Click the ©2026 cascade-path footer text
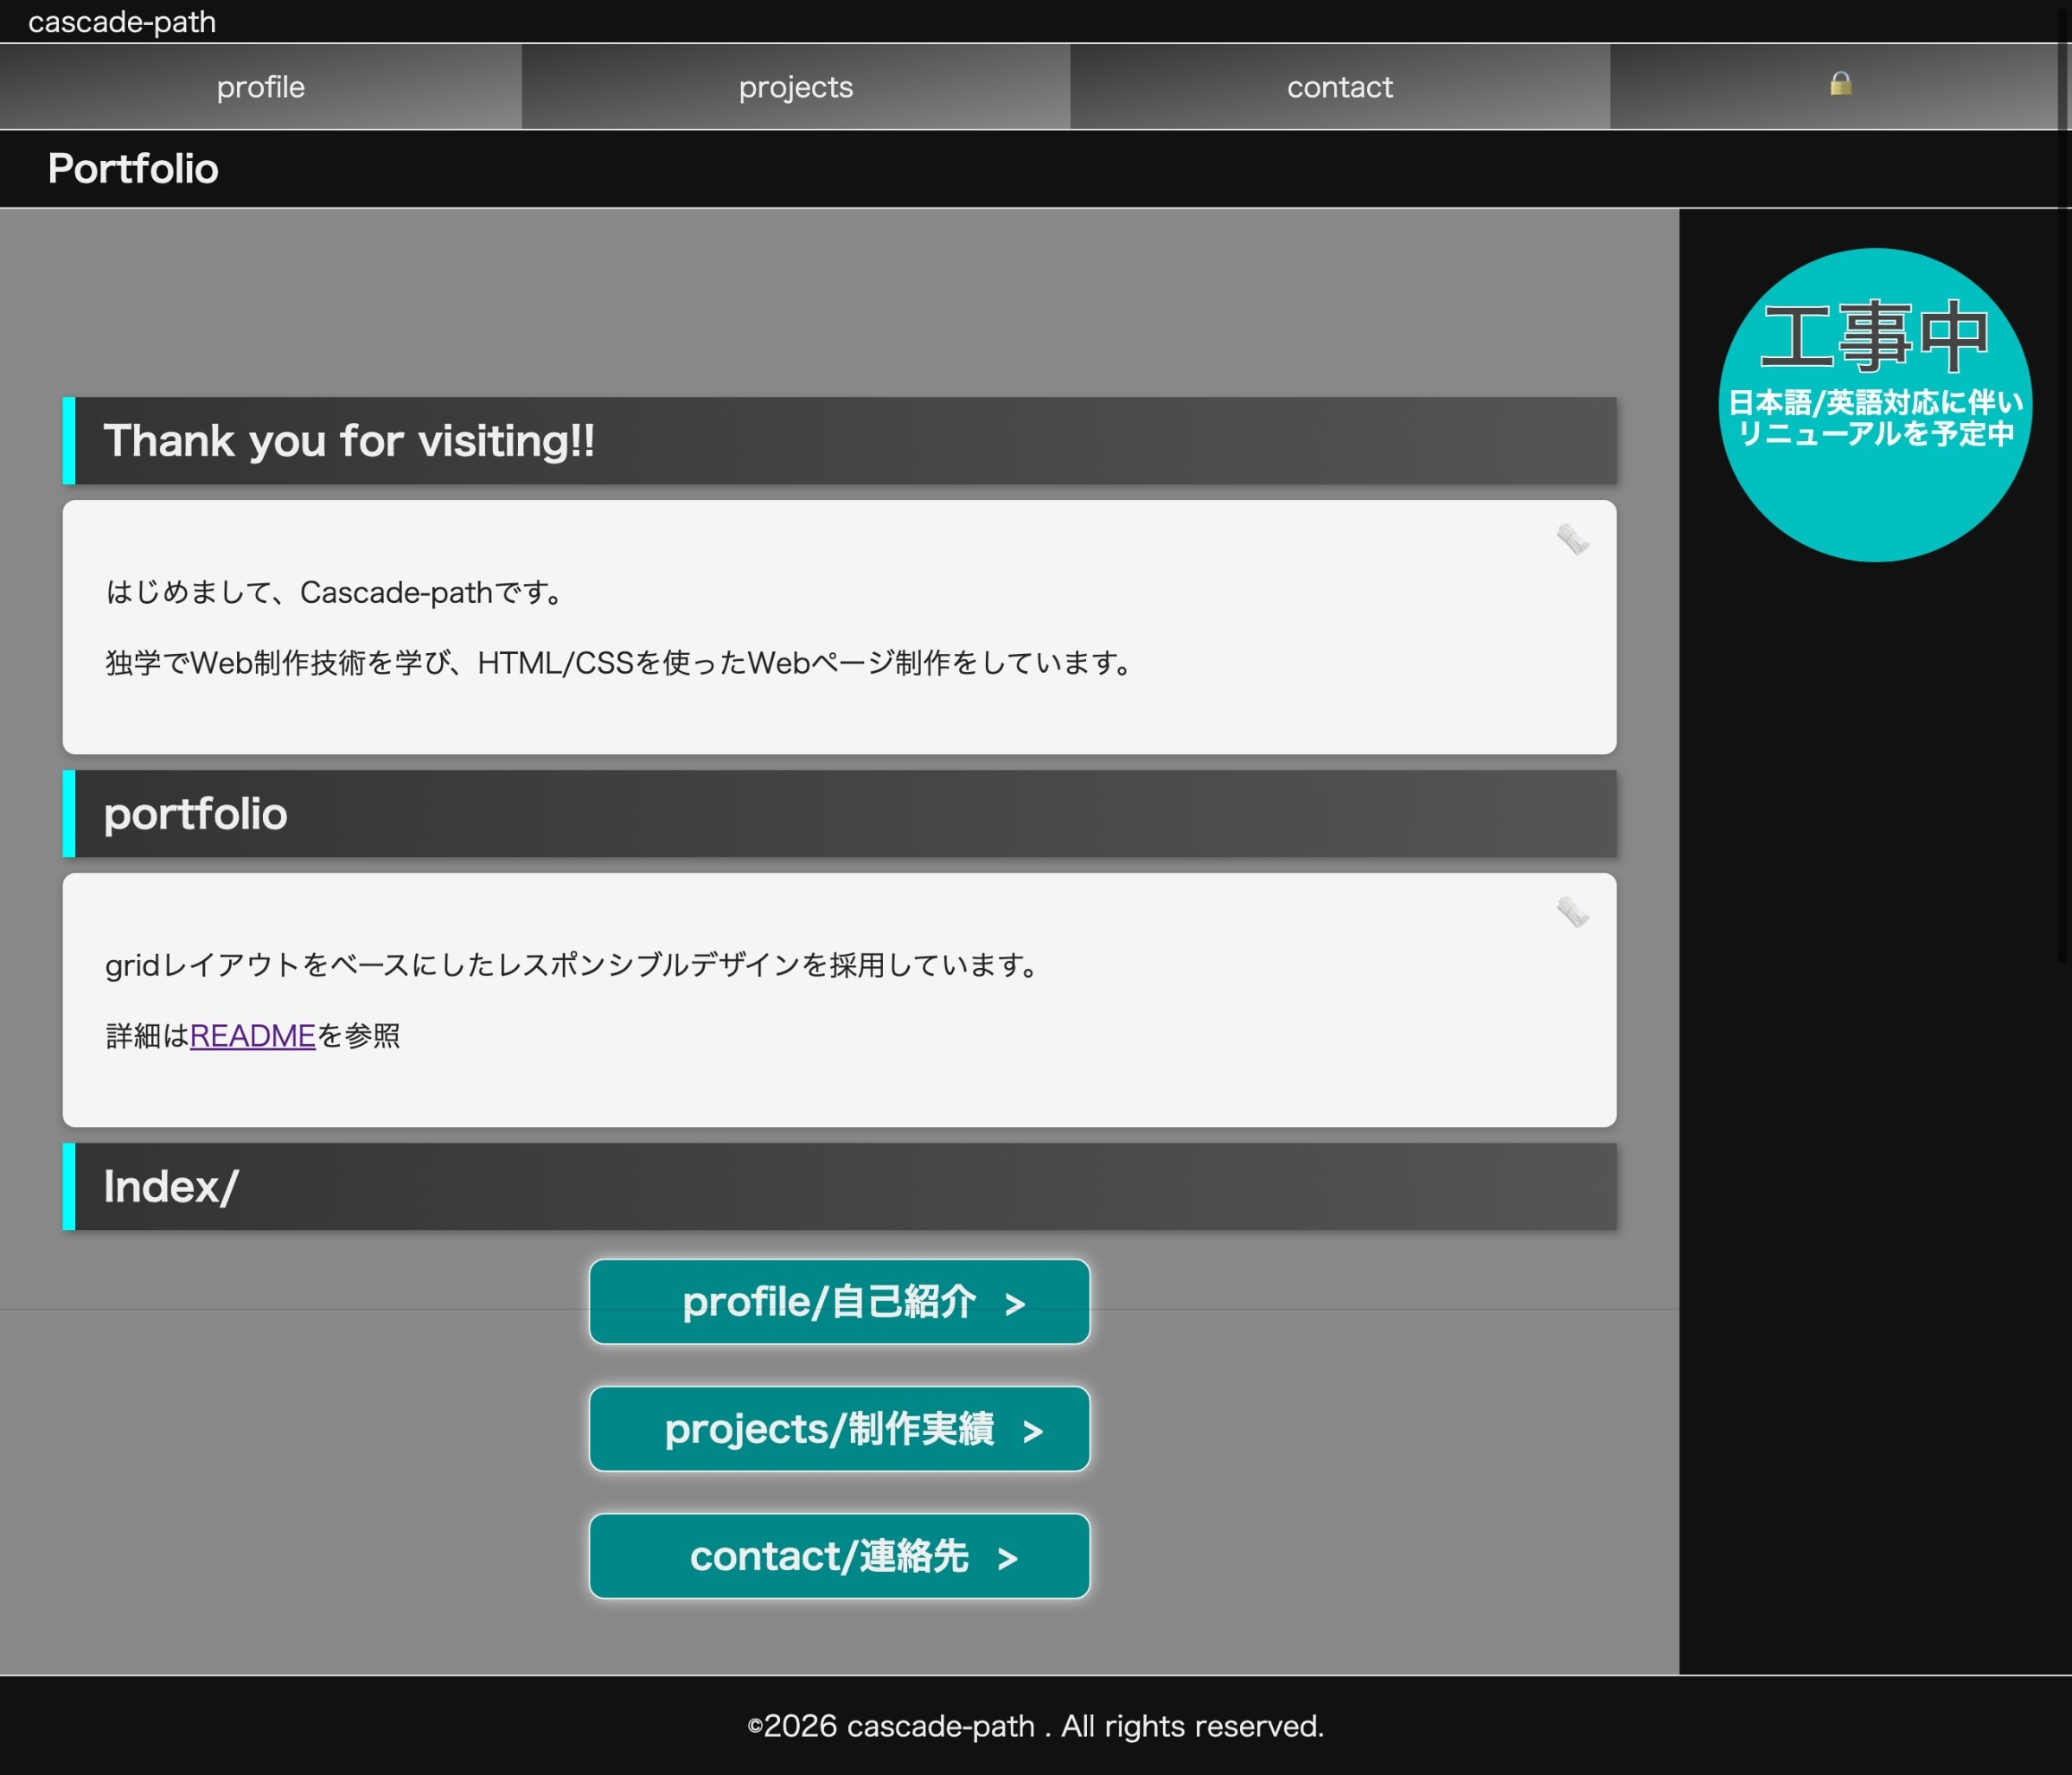 tap(1036, 1727)
